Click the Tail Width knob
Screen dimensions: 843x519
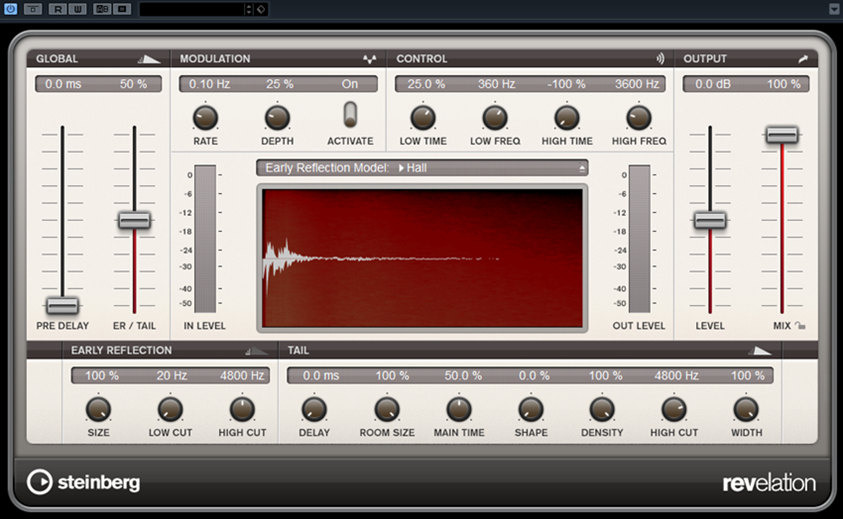pyautogui.click(x=746, y=409)
